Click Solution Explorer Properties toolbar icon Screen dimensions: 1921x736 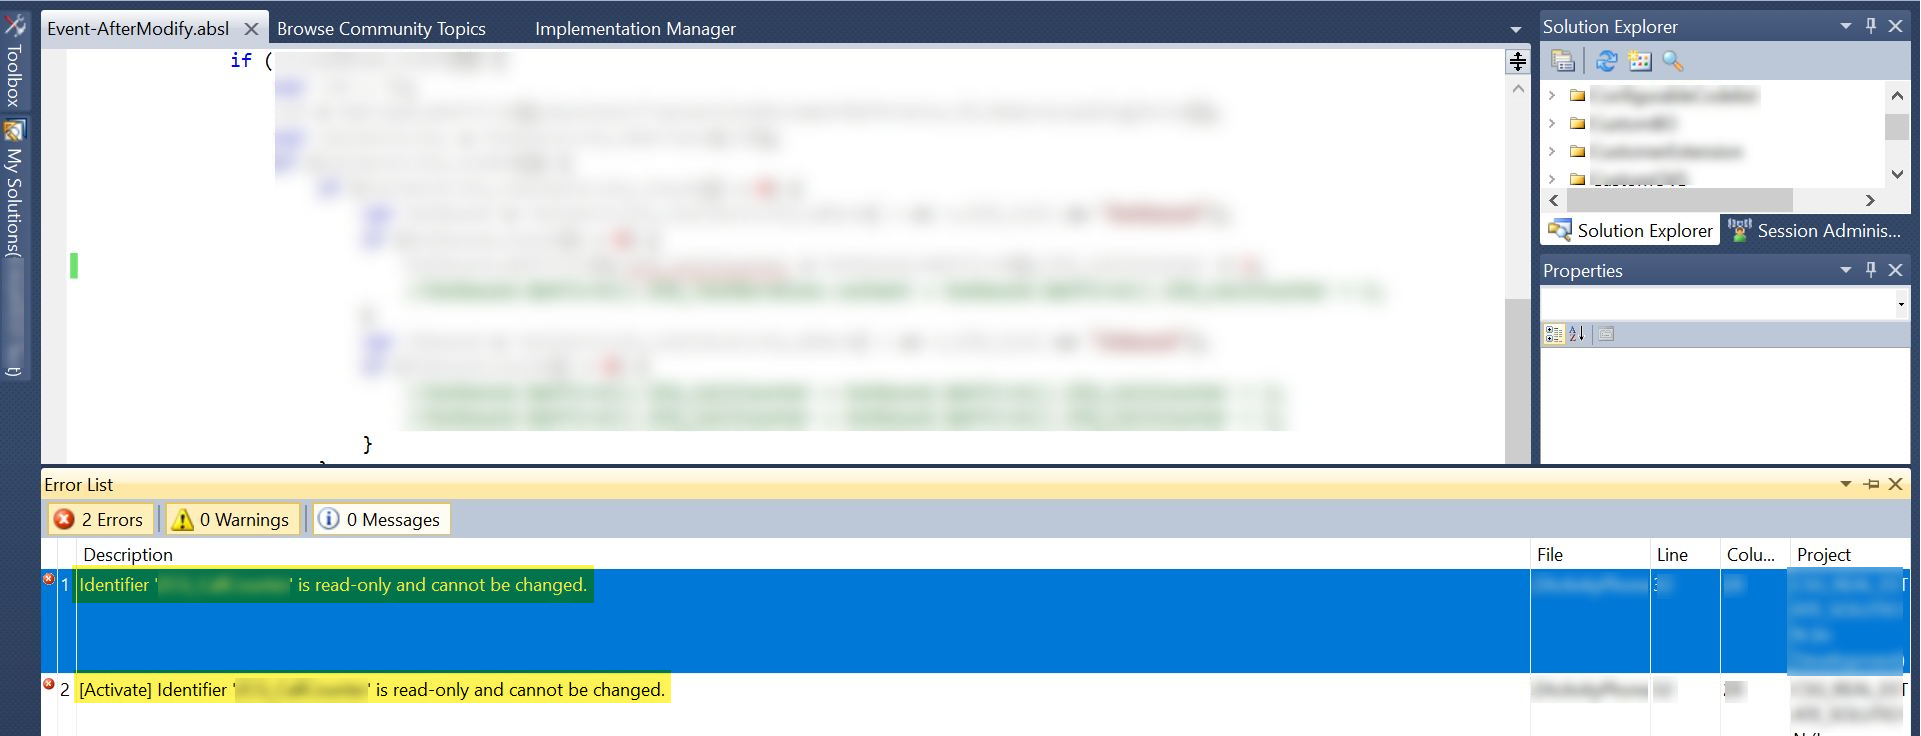pos(1564,61)
